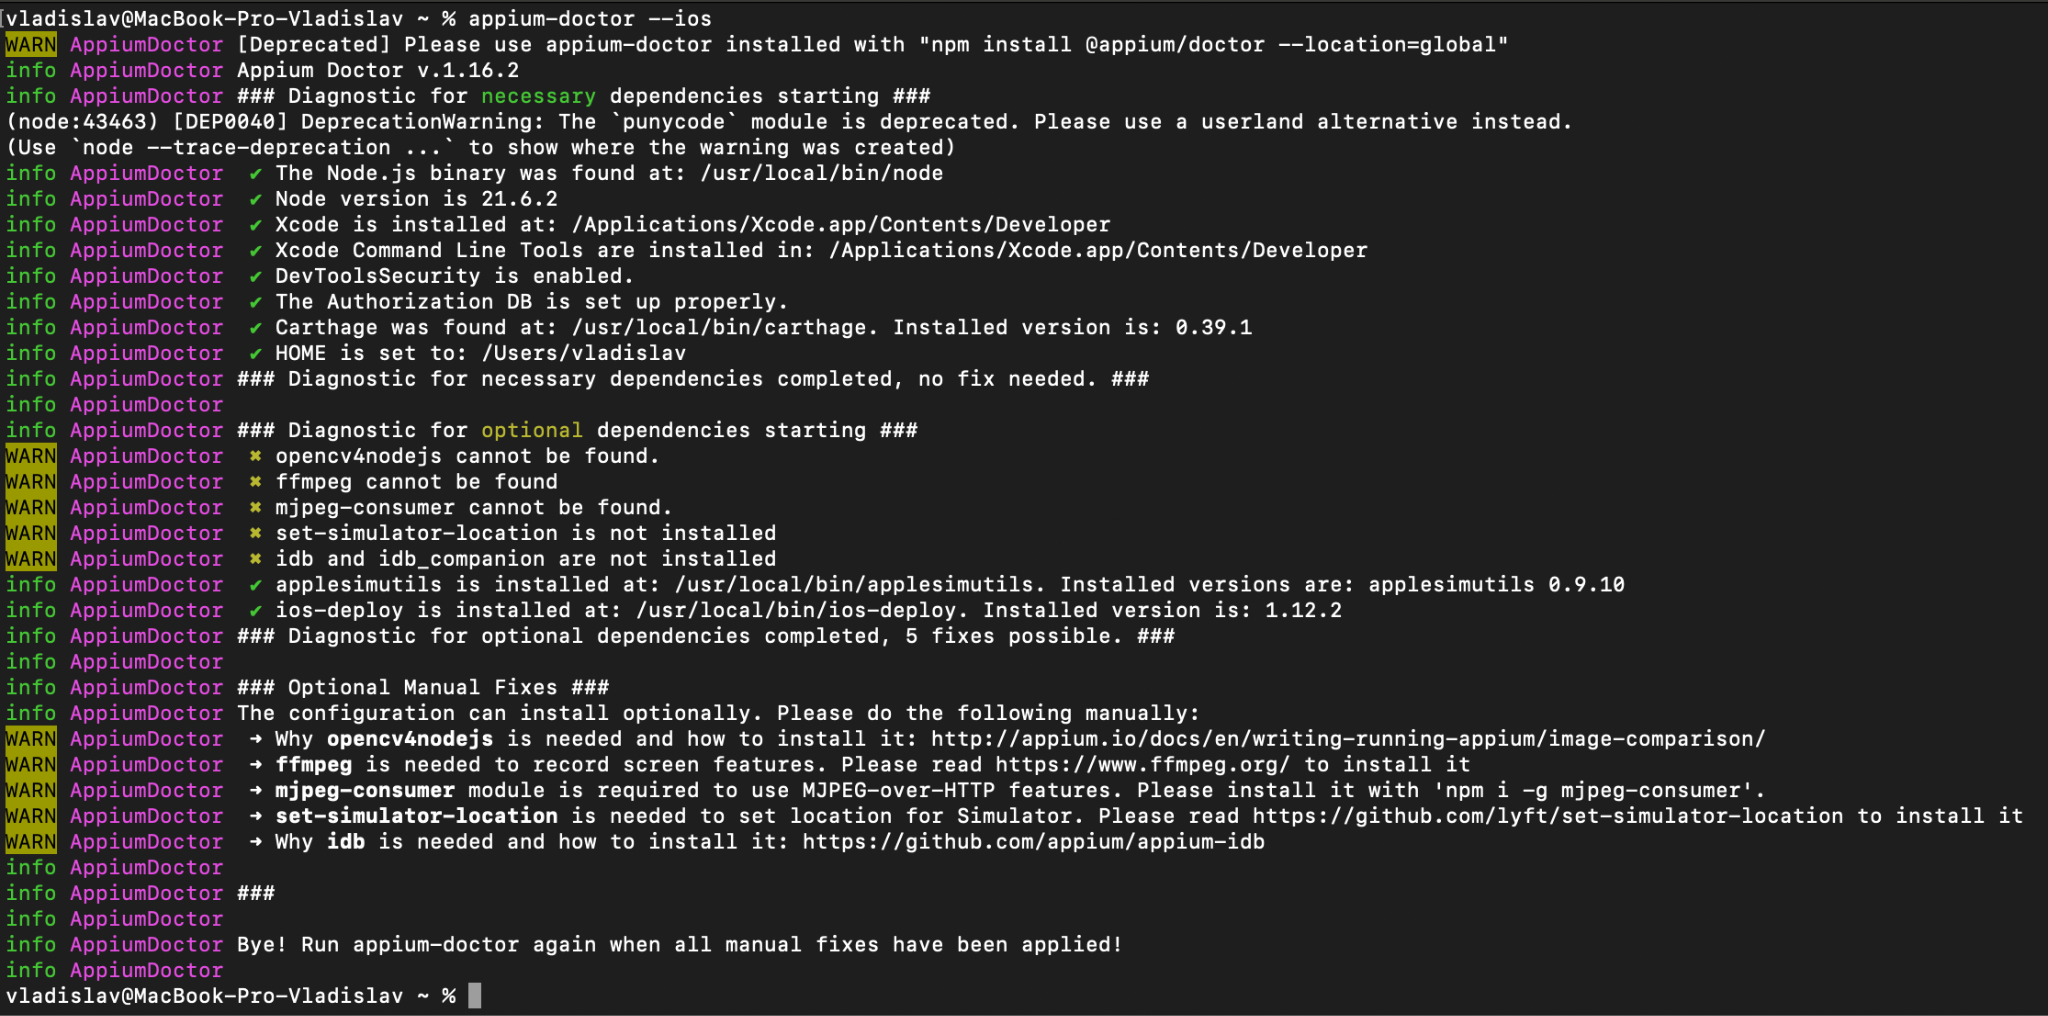Click the checkmark beside applesimutils is installed
This screenshot has width=2048, height=1016.
pos(256,585)
